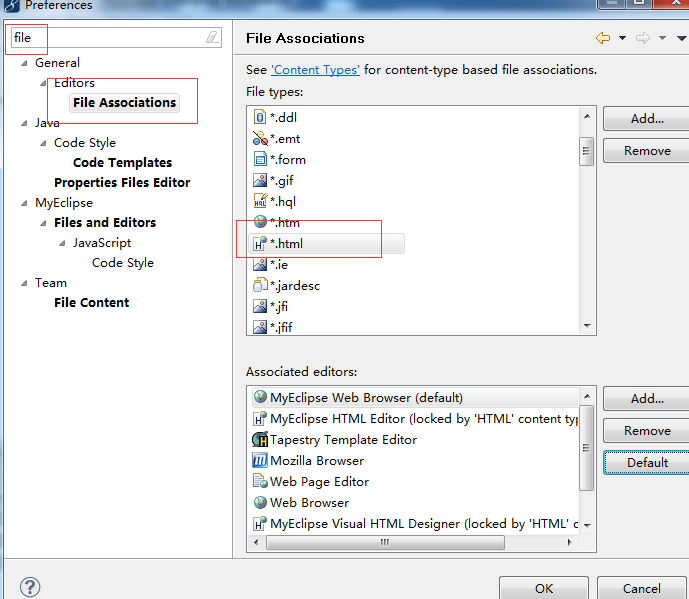
Task: Collapse the Java Code Style tree node
Action: pos(43,143)
